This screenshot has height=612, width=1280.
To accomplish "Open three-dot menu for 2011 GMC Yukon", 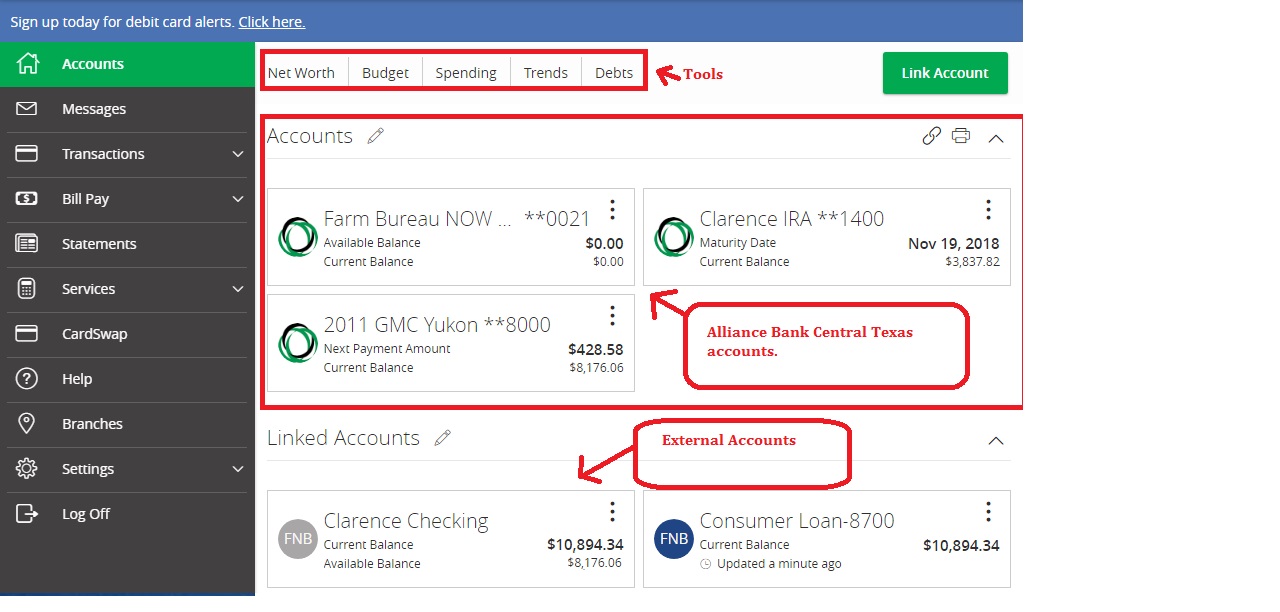I will pos(613,316).
